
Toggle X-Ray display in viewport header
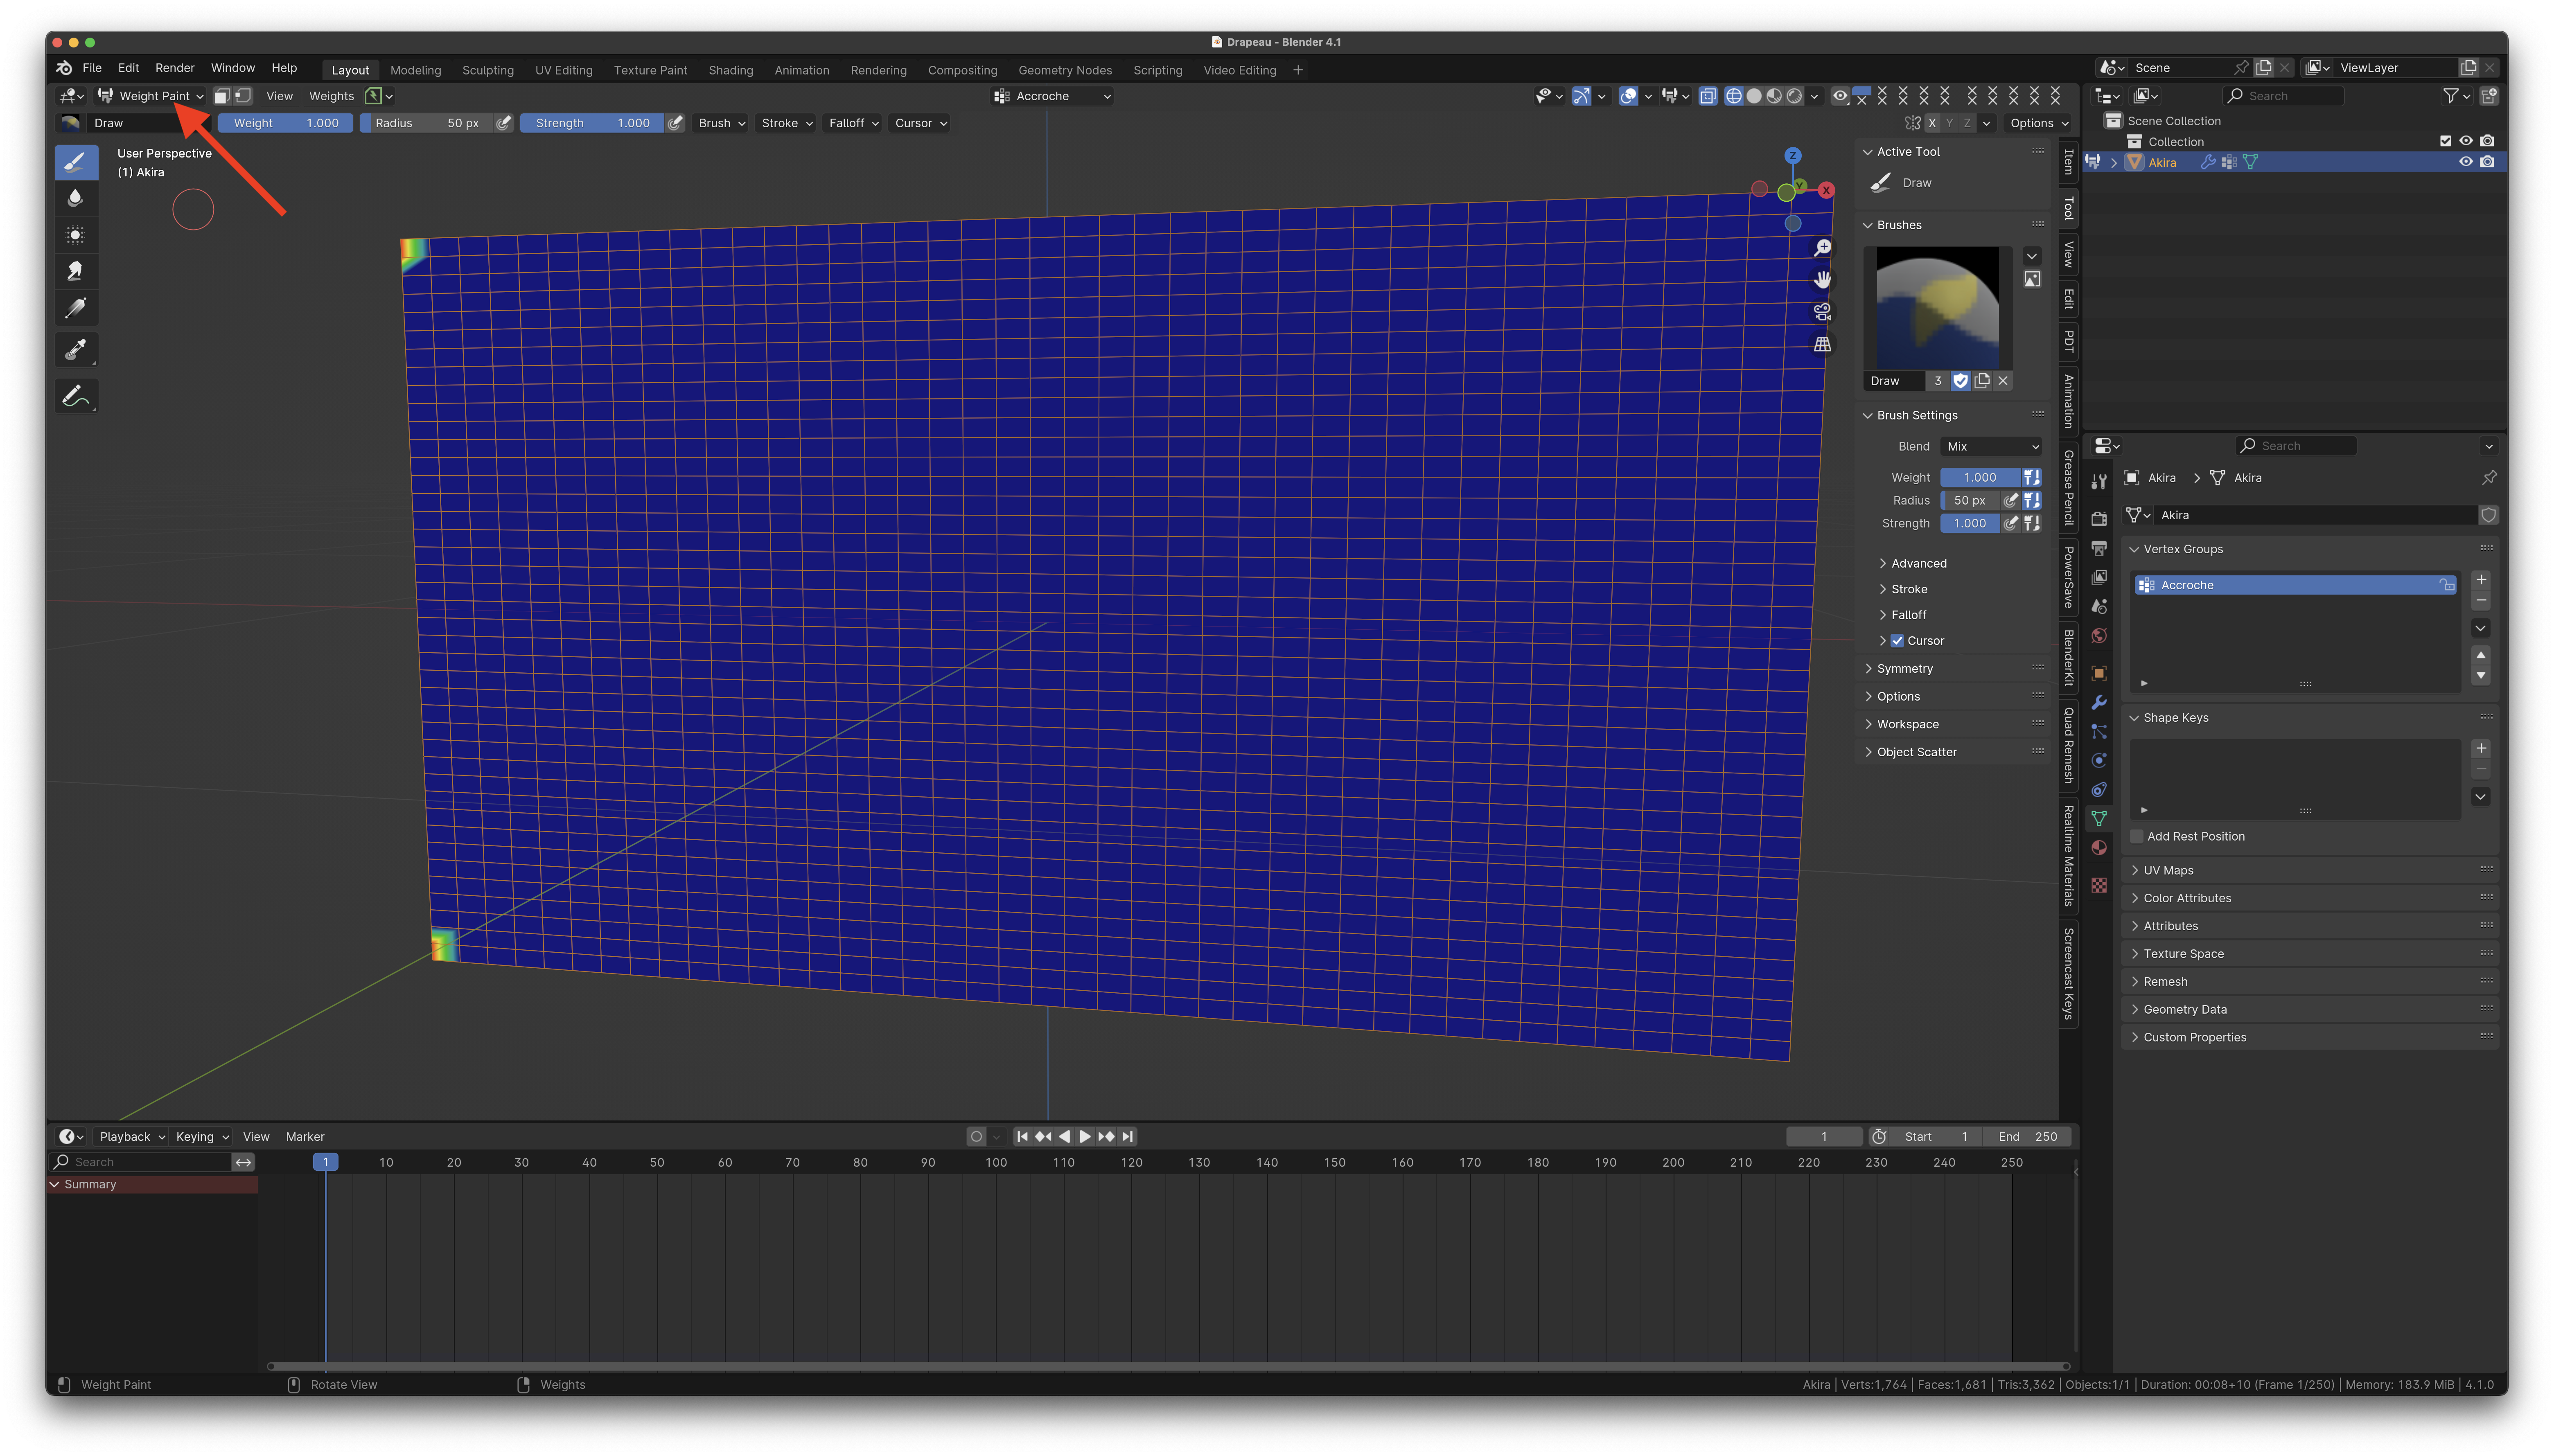(1708, 96)
